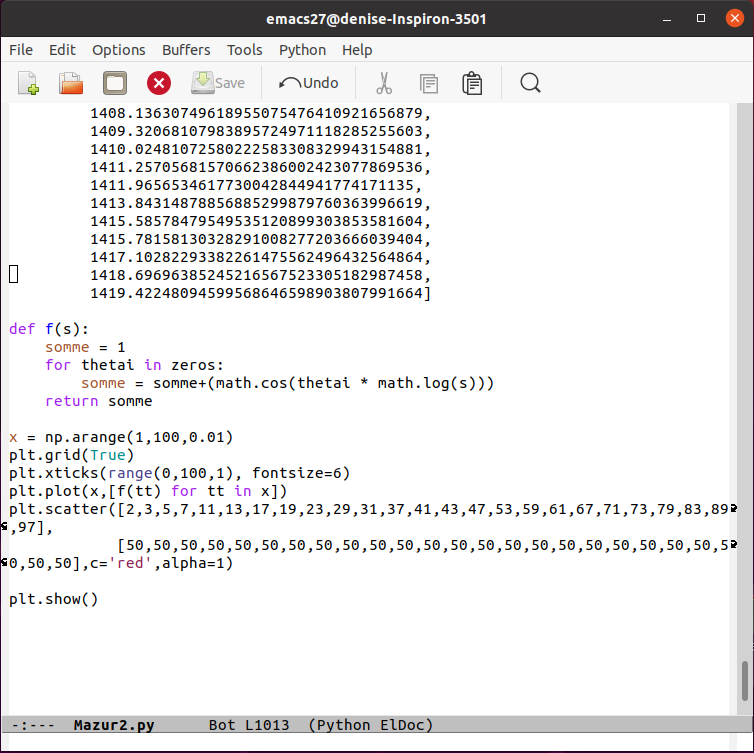The width and height of the screenshot is (754, 753).
Task: Click the Undo button
Action: 309,83
